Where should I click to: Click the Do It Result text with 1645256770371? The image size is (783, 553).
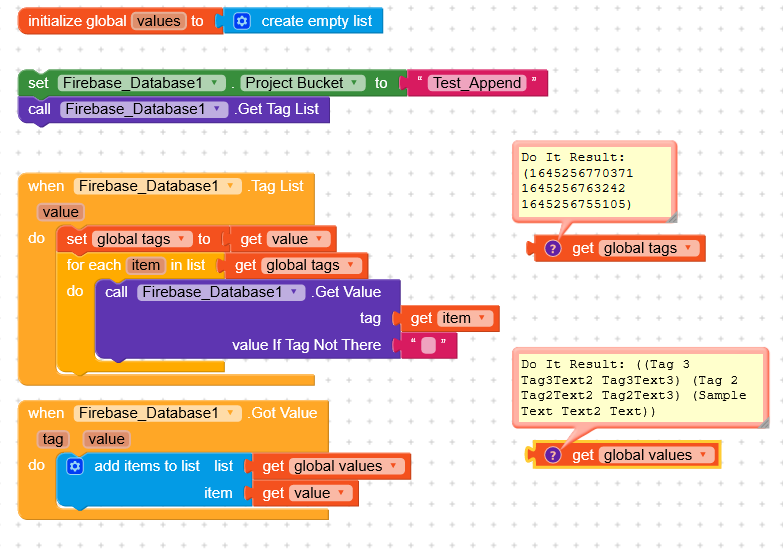577,180
